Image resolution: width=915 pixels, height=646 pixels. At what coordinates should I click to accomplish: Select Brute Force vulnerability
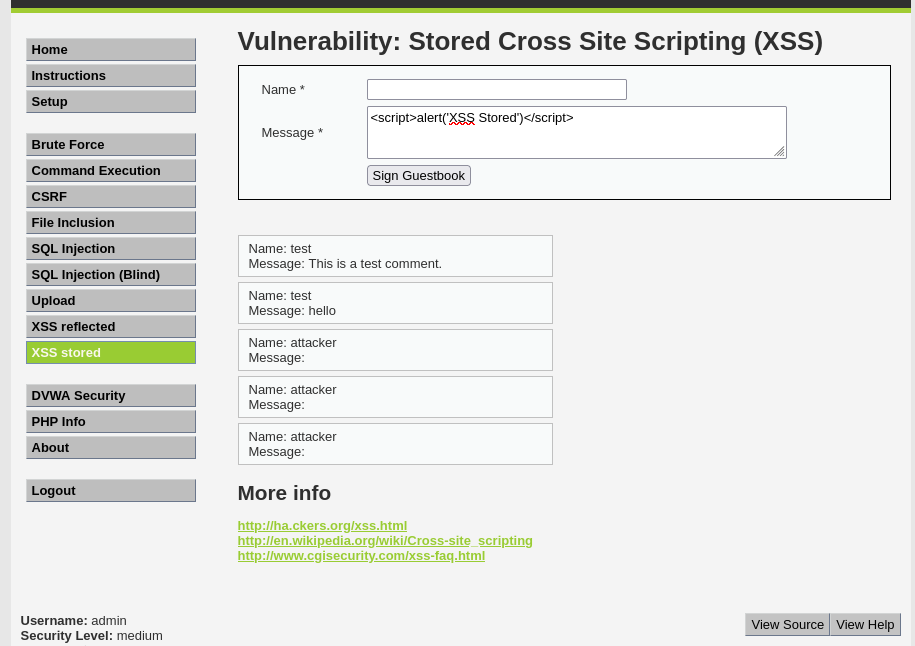tap(111, 145)
